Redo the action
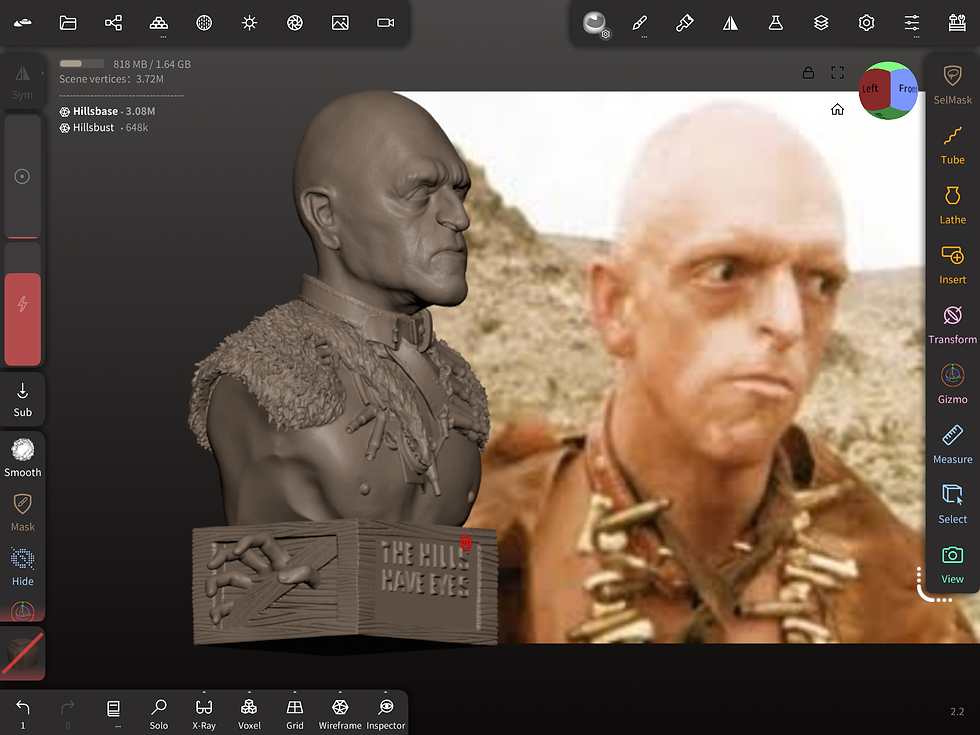980x735 pixels. click(68, 712)
